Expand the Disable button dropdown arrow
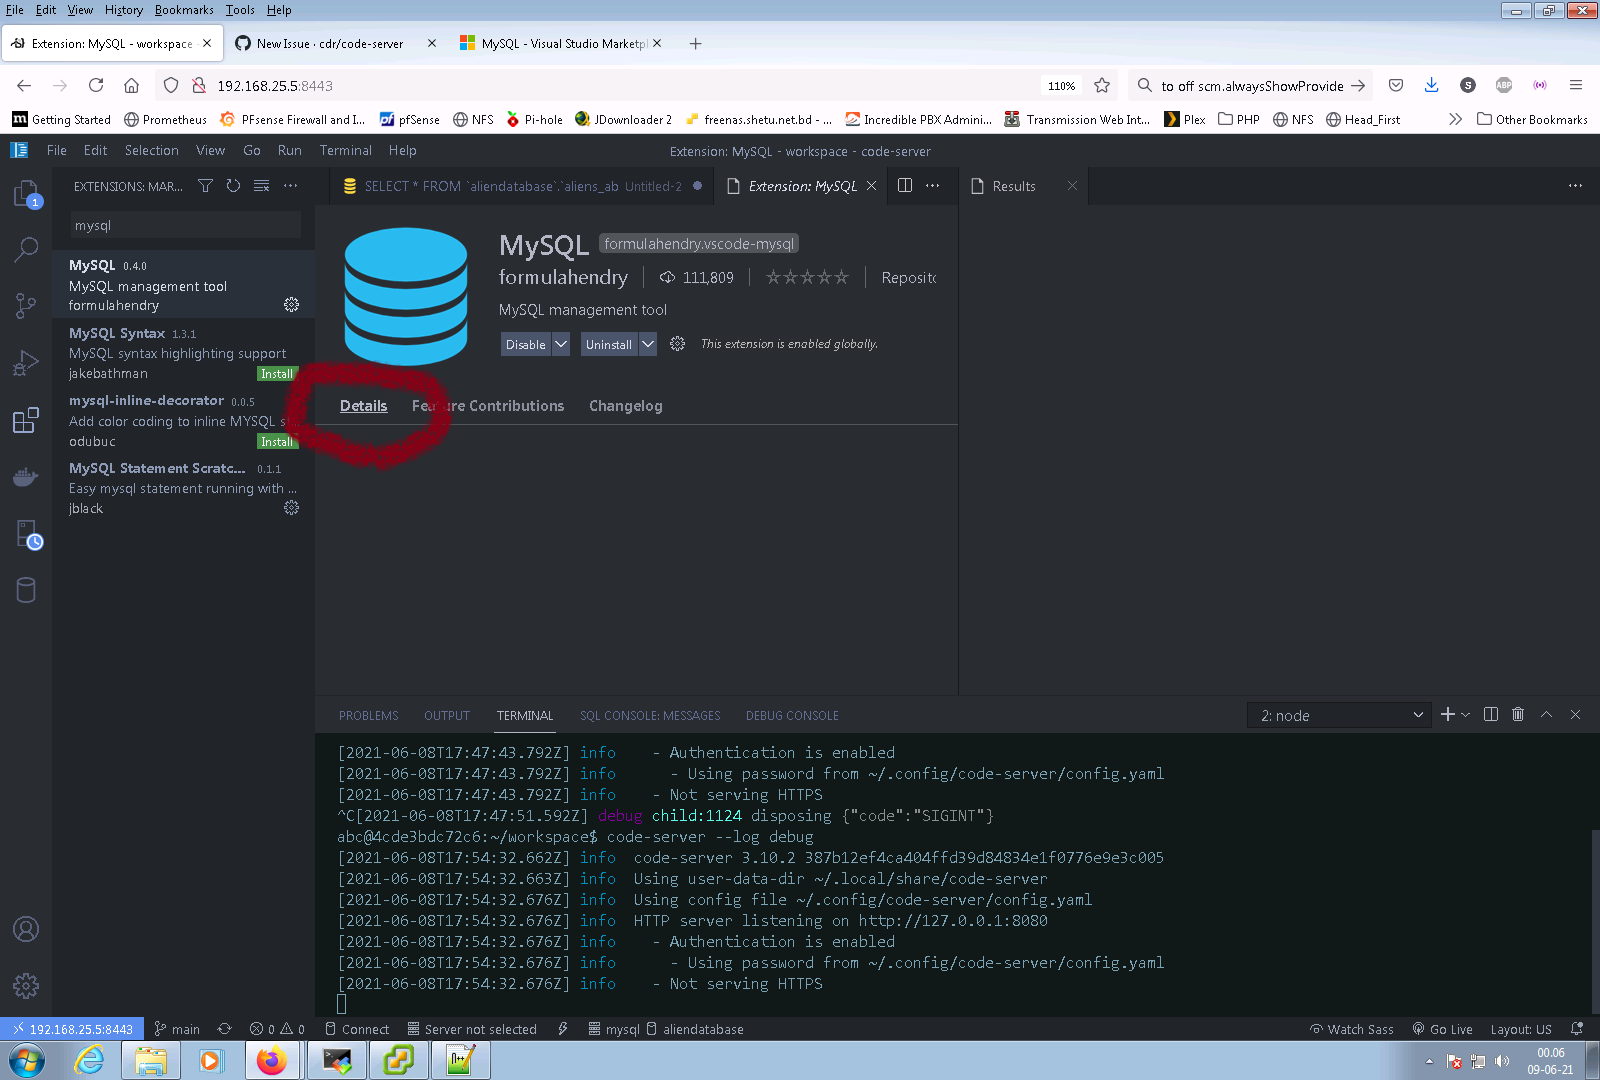This screenshot has width=1600, height=1080. tap(561, 344)
